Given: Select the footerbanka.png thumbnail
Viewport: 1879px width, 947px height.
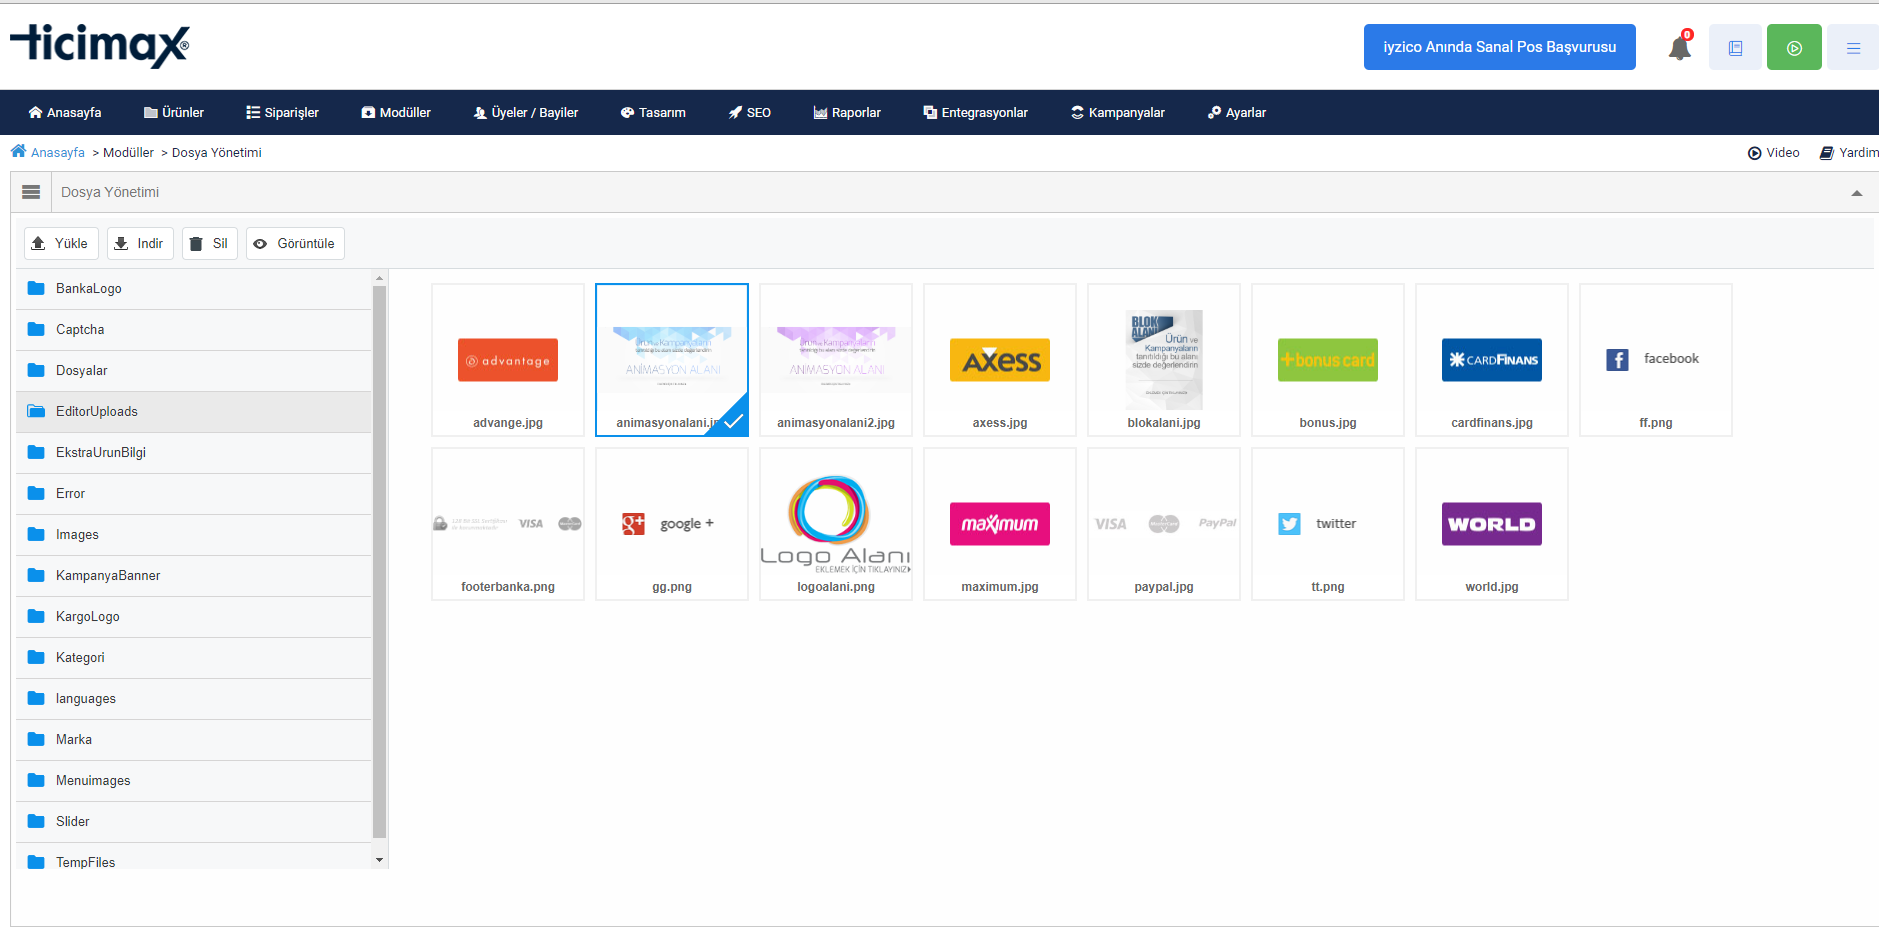Looking at the screenshot, I should [508, 524].
